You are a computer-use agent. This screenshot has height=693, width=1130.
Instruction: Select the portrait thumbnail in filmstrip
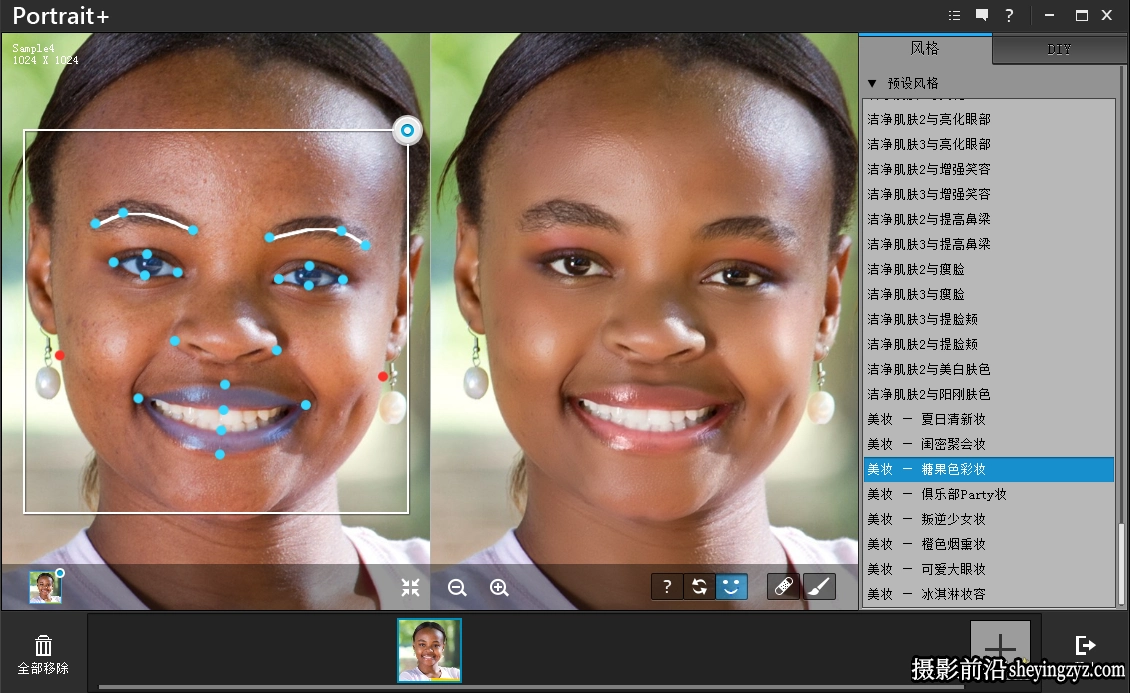(x=430, y=650)
